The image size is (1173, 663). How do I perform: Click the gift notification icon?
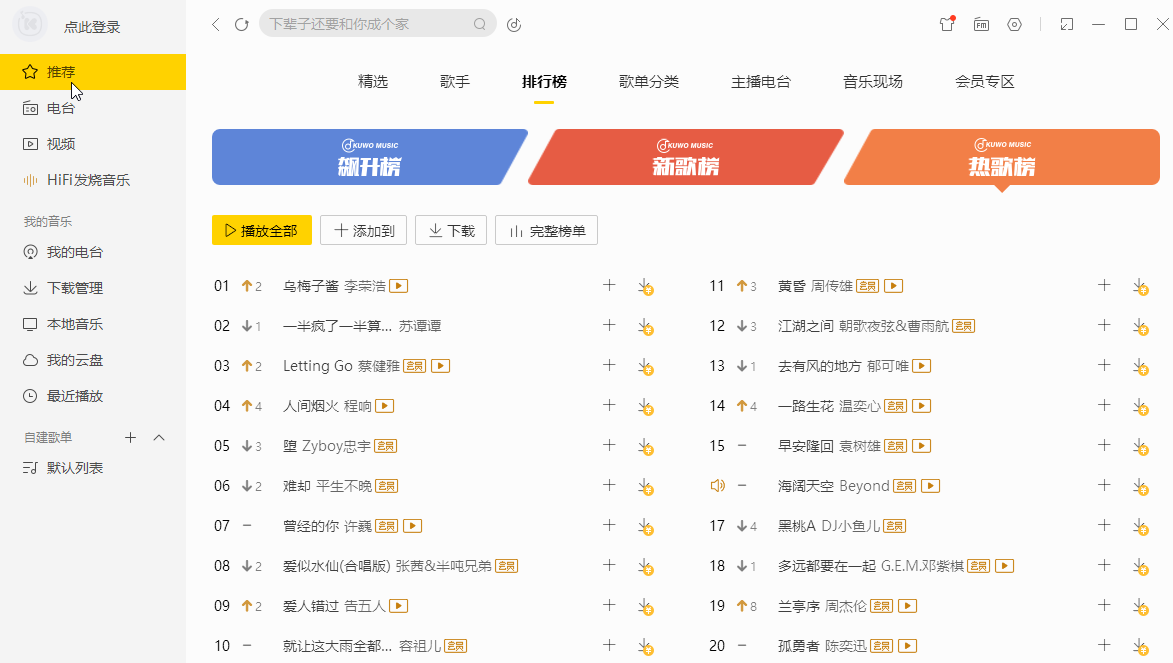[x=946, y=24]
